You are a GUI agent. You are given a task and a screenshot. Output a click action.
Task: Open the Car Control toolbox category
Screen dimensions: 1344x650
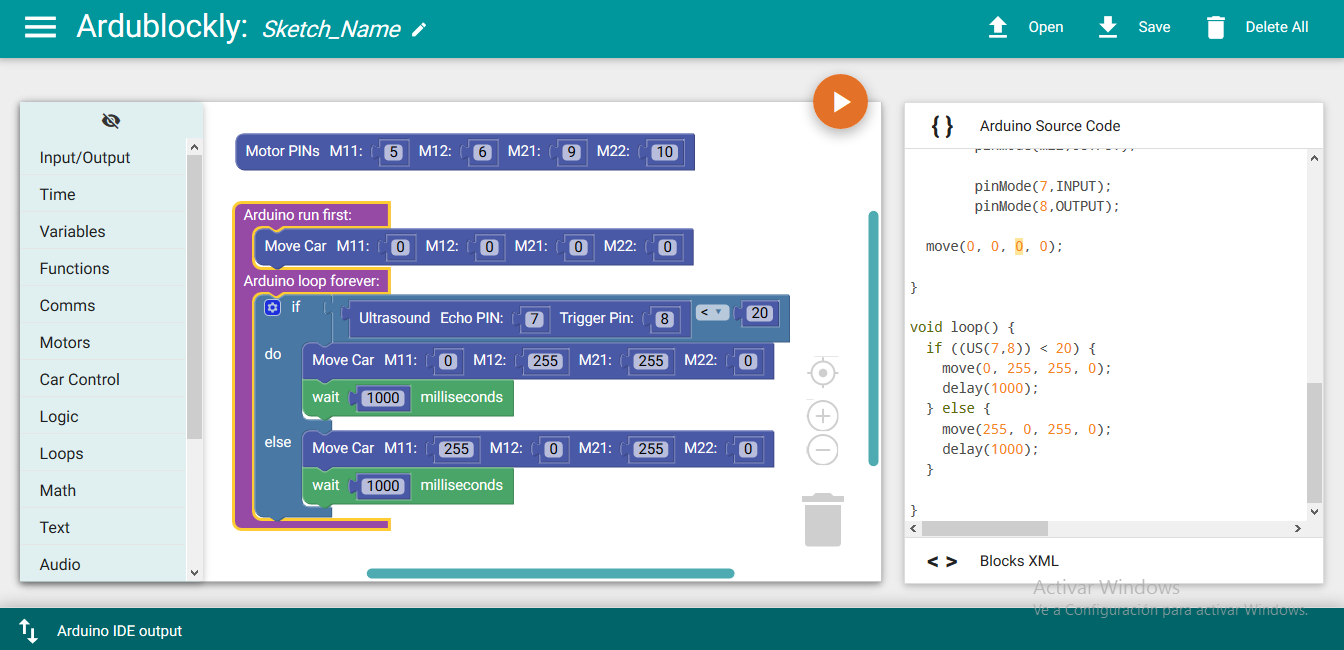pyautogui.click(x=104, y=379)
